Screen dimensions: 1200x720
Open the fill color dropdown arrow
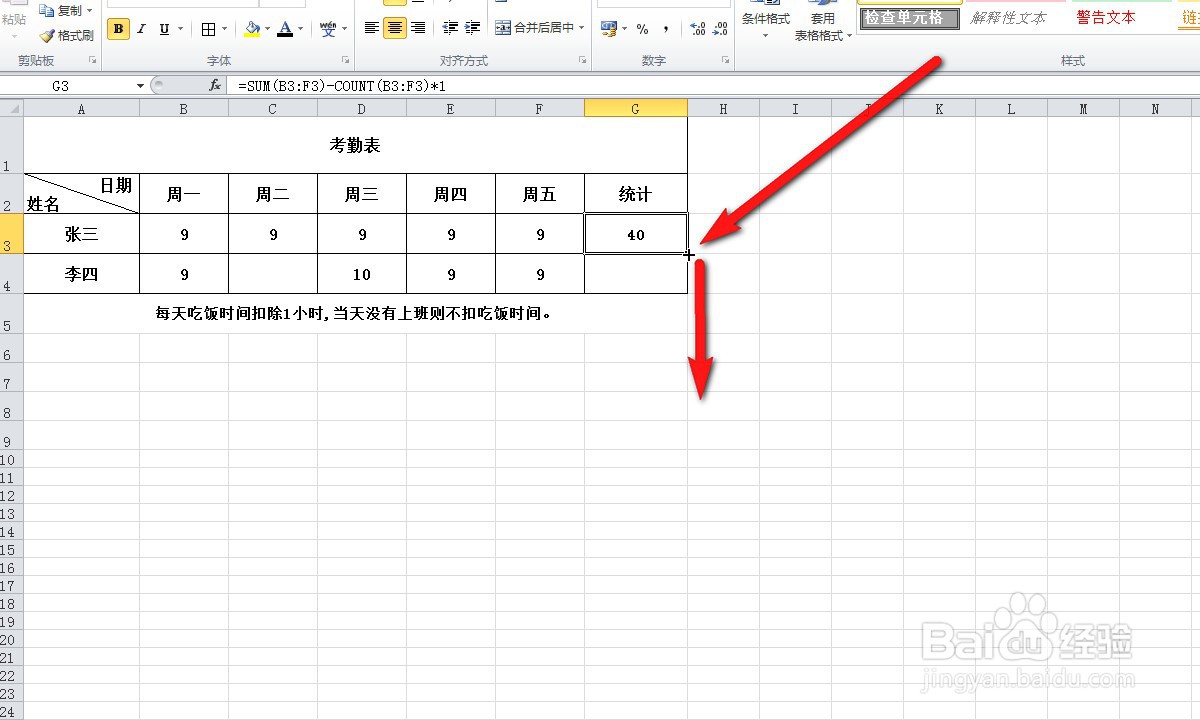[x=266, y=29]
